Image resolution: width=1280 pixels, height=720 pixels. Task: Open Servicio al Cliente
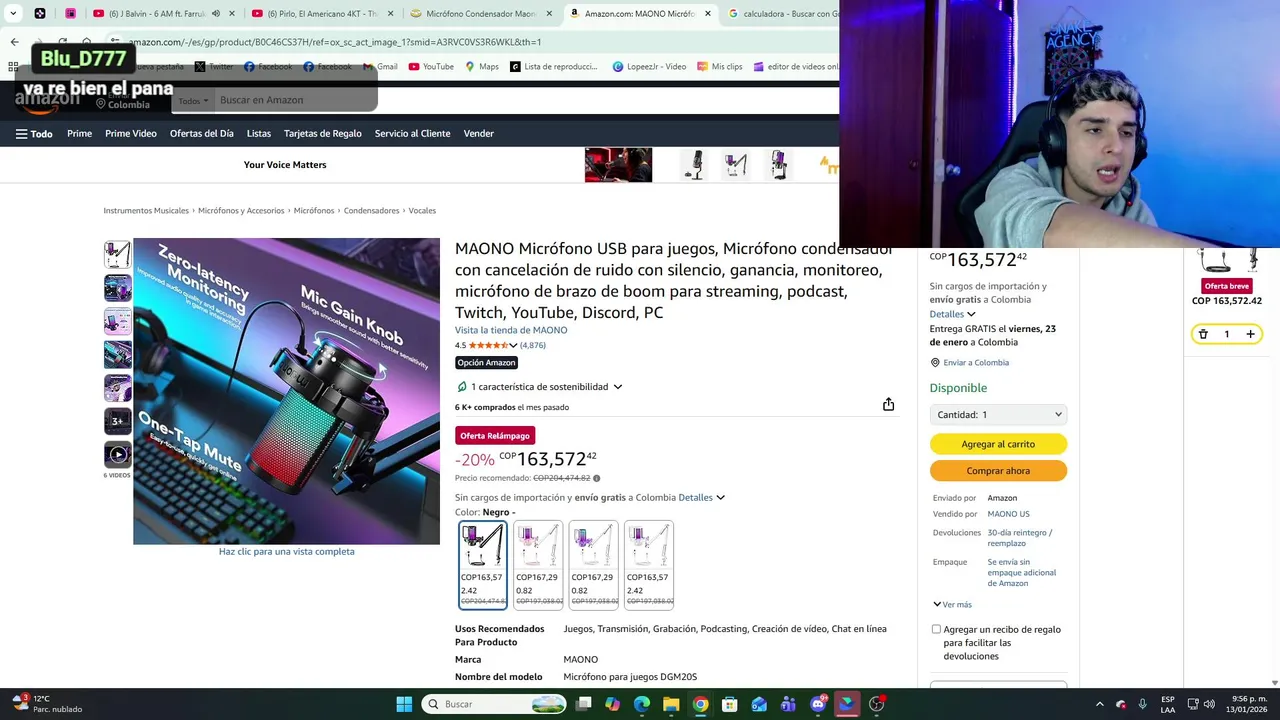coord(413,133)
